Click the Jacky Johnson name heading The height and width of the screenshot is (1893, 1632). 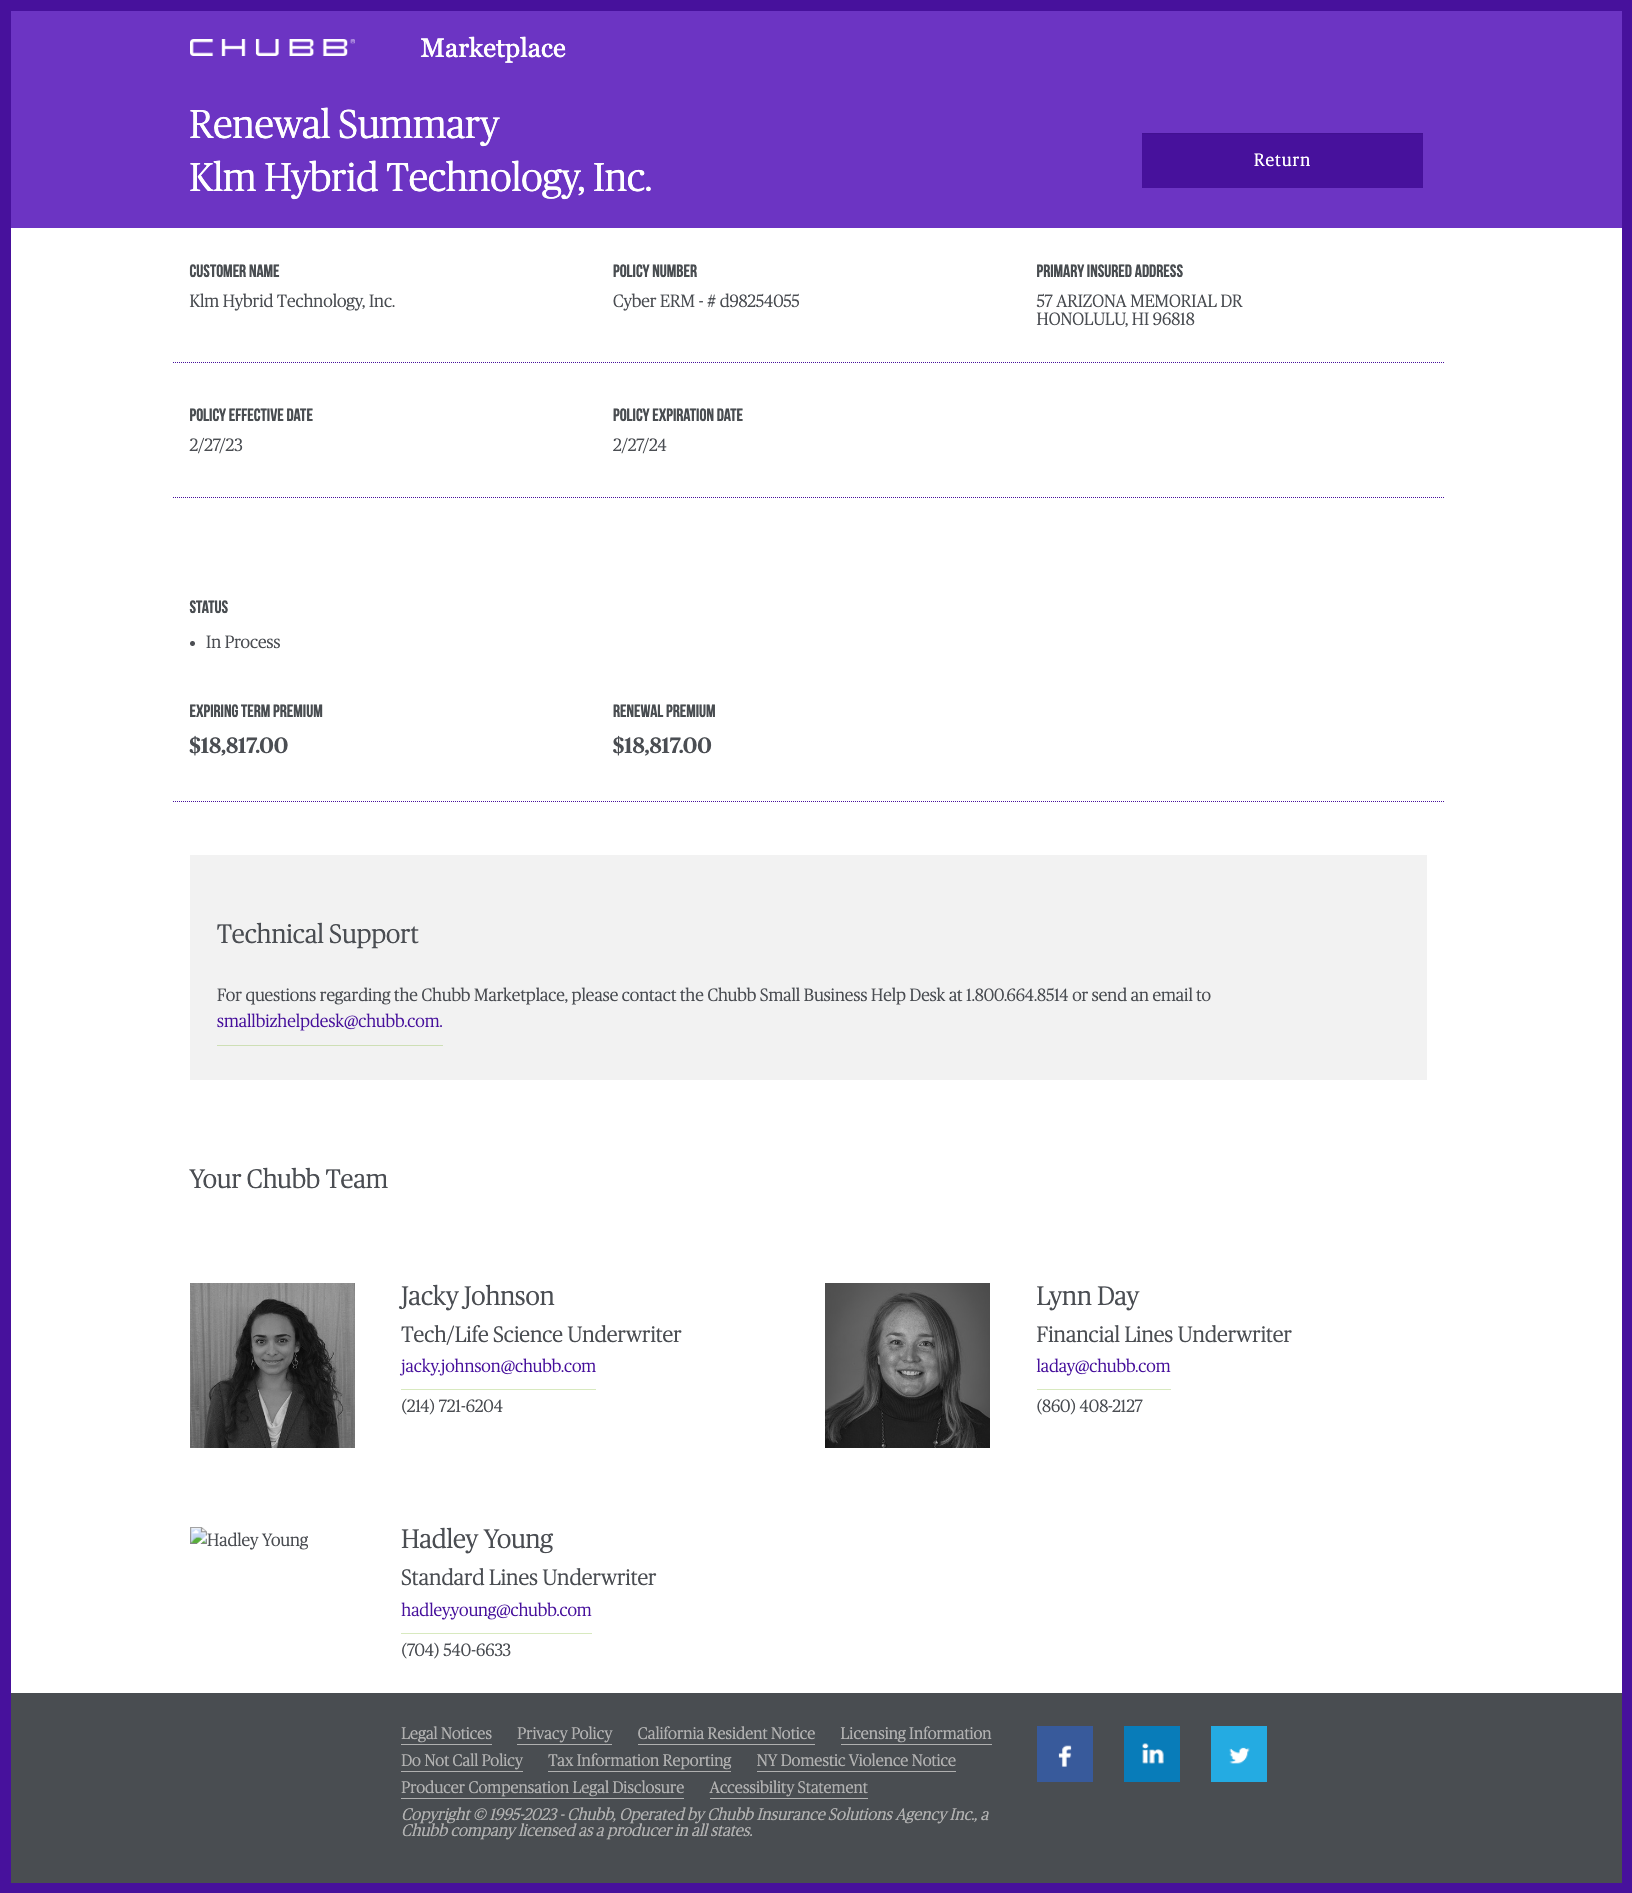477,1296
